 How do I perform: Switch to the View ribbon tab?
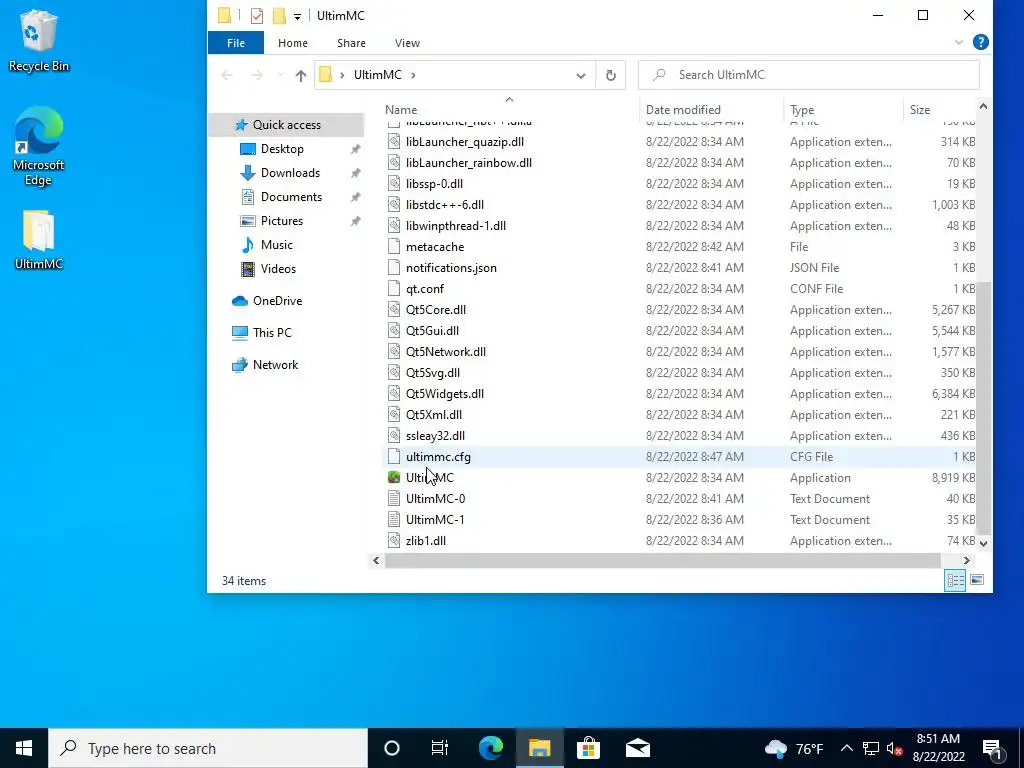408,43
